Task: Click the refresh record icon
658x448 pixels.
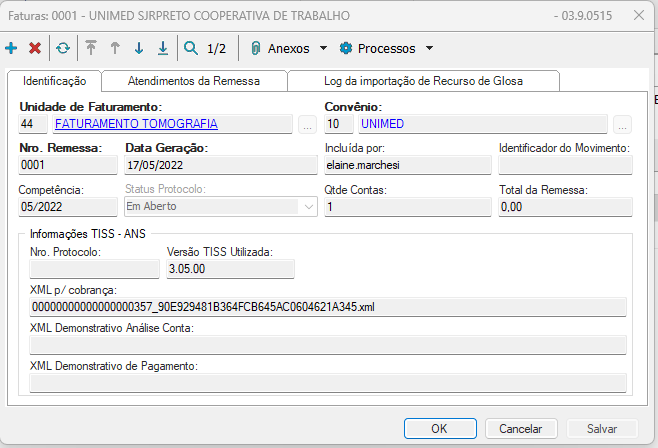Action: [63, 48]
